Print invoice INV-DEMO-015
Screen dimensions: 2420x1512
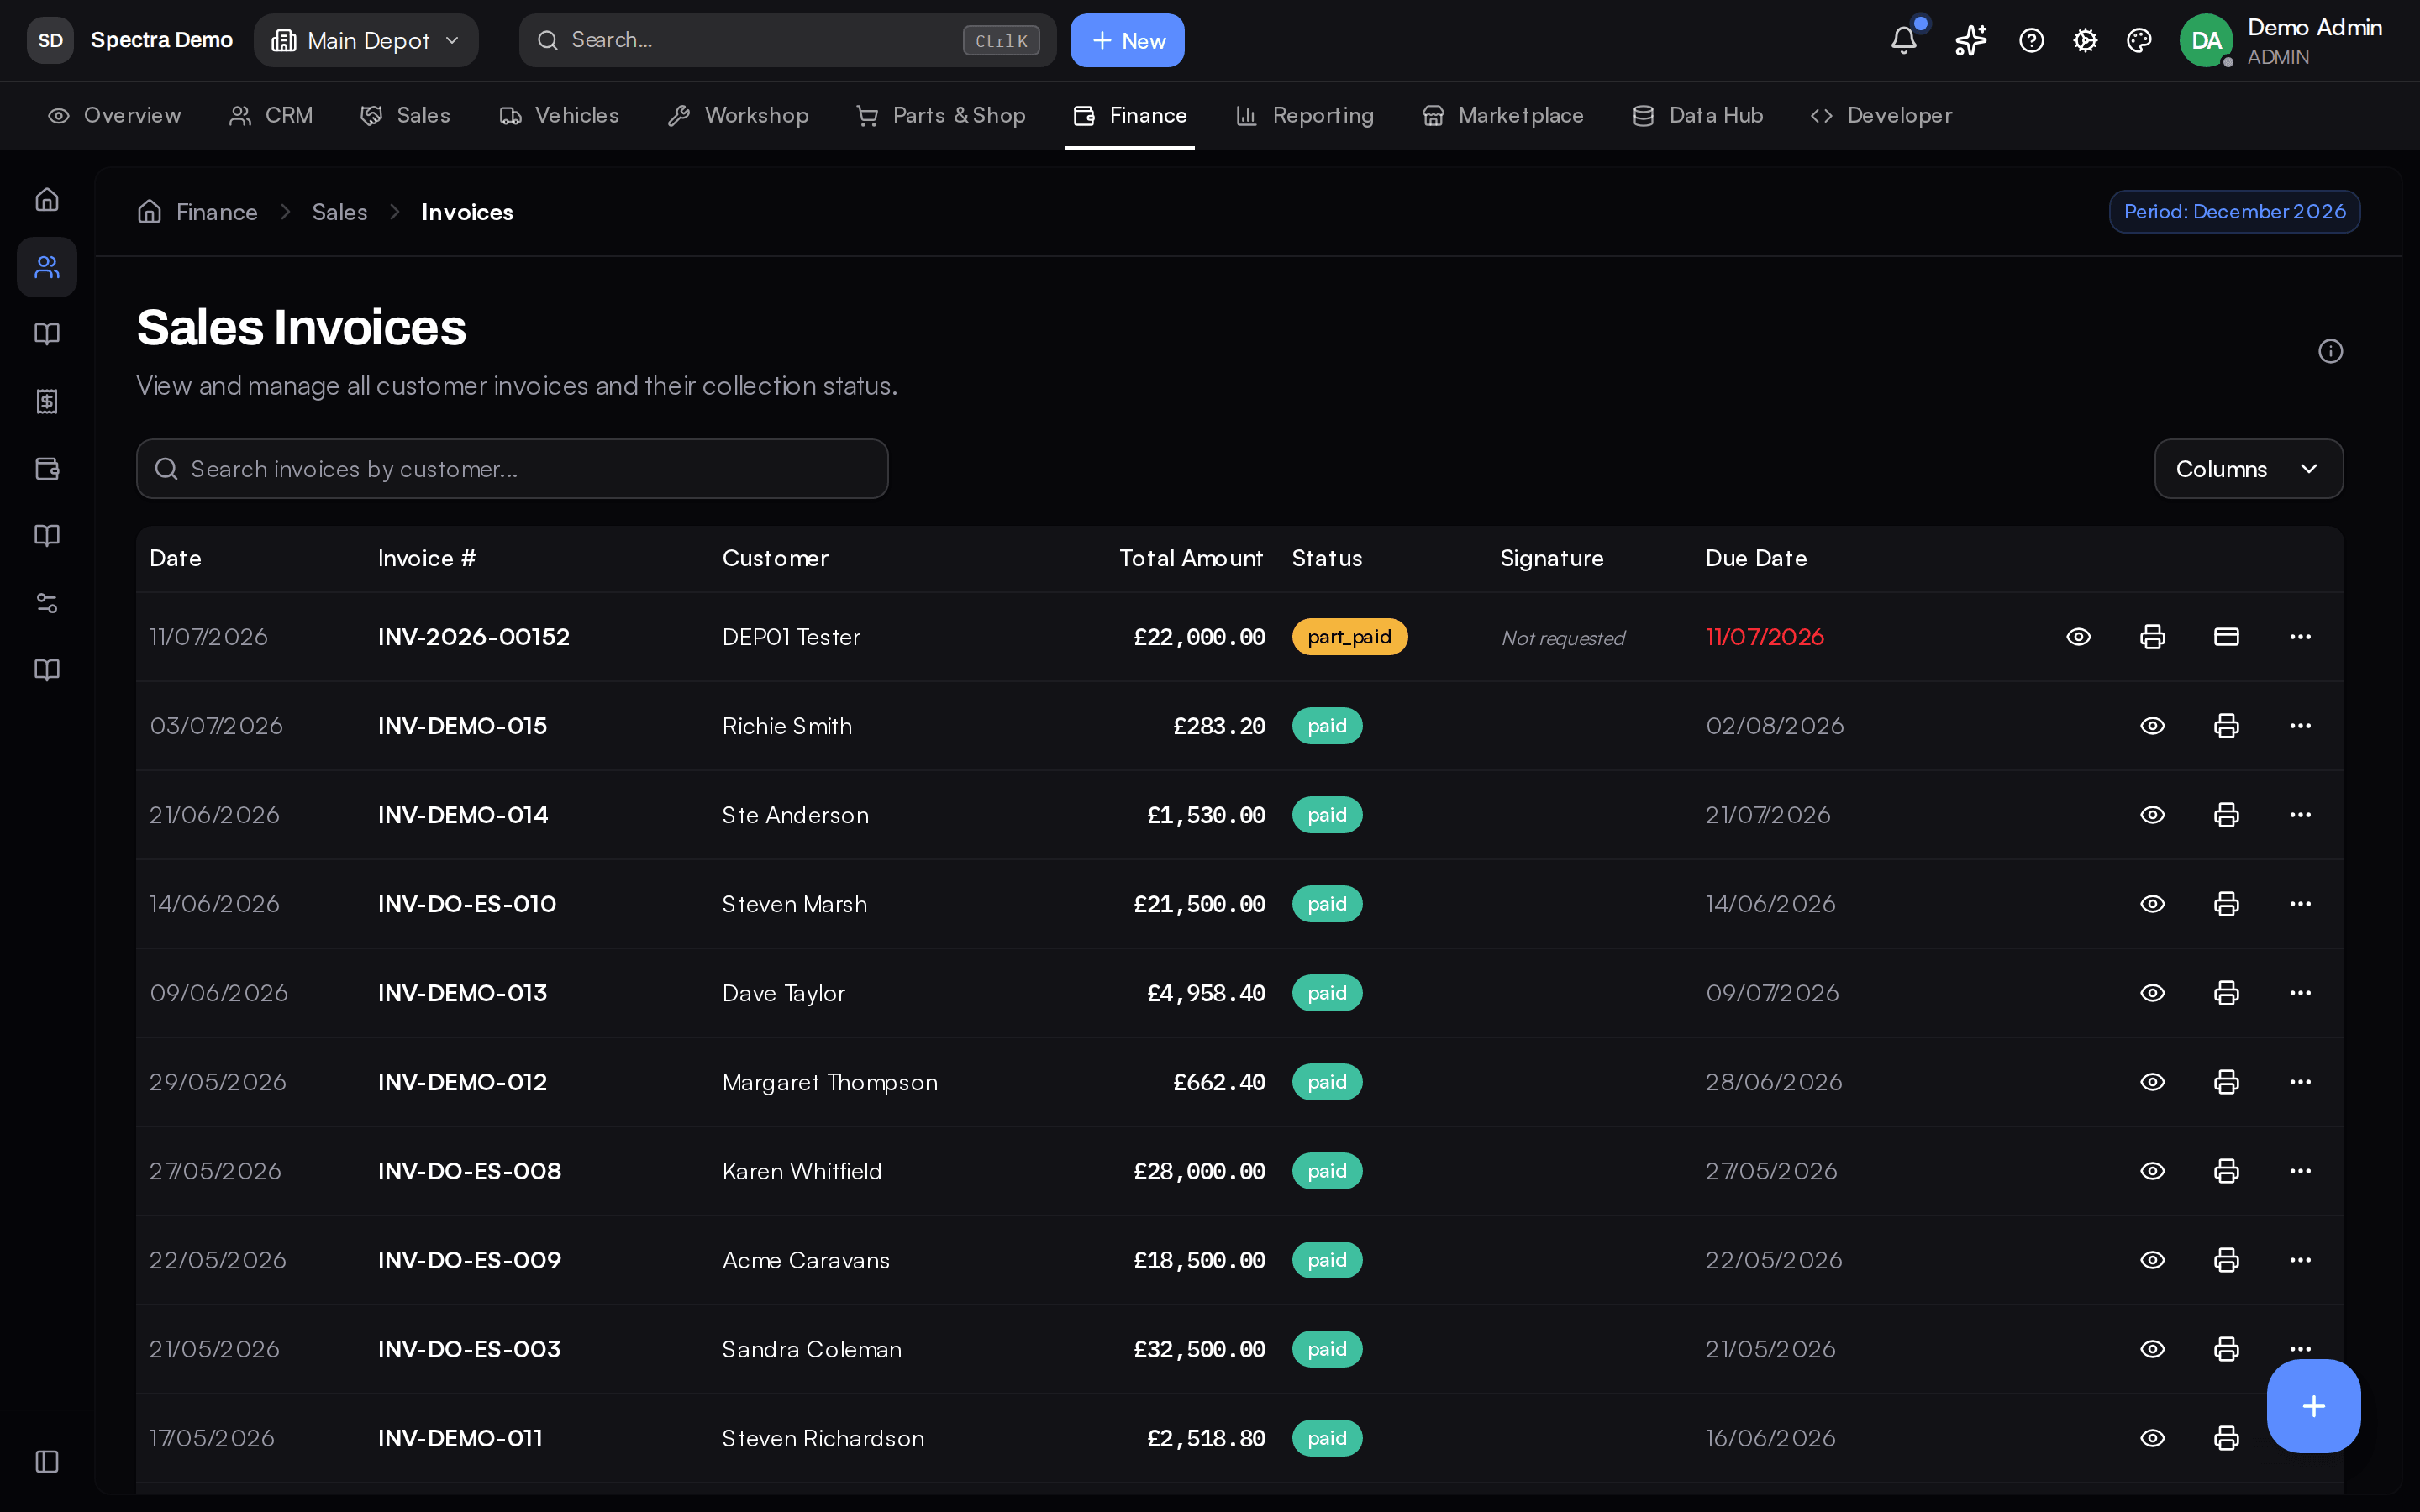[x=2226, y=726]
